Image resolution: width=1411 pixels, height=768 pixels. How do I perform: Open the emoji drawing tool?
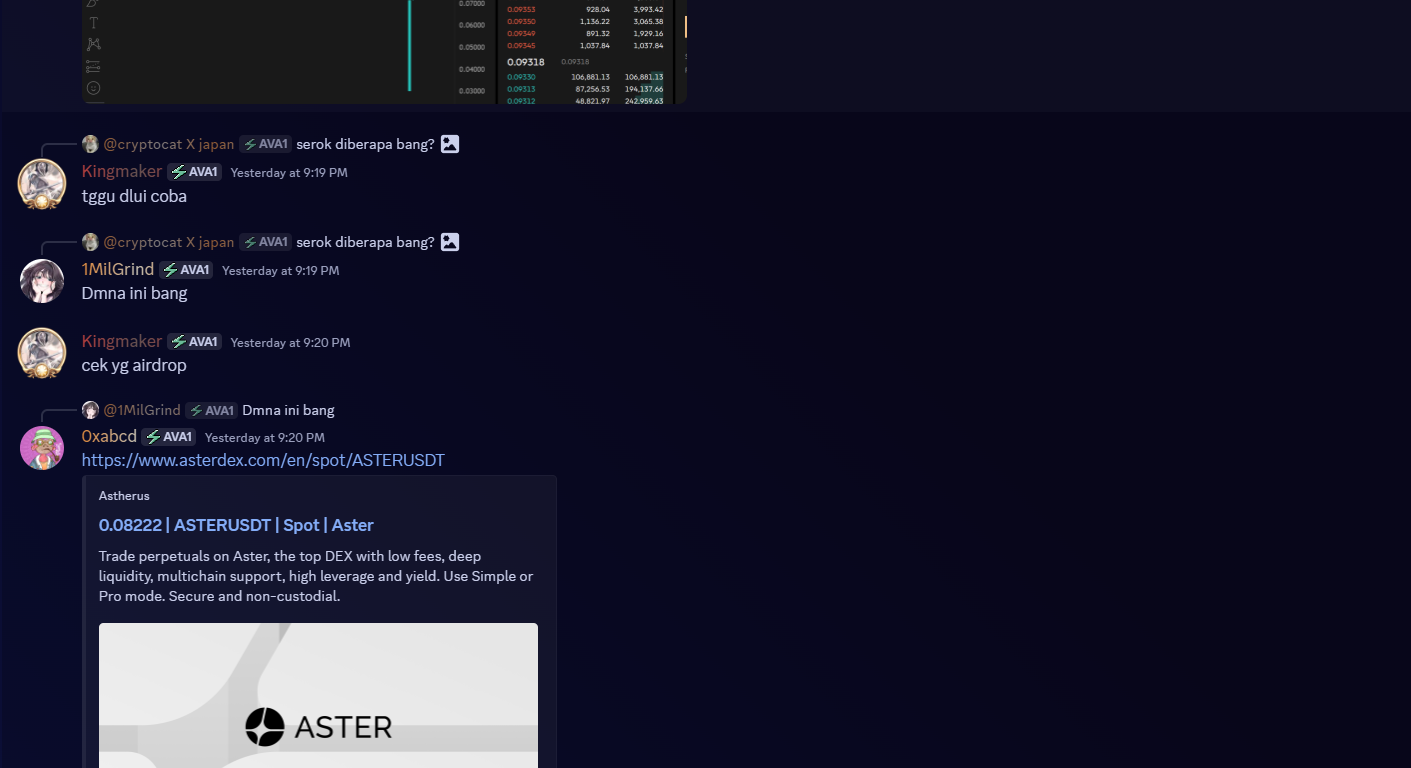pos(93,88)
